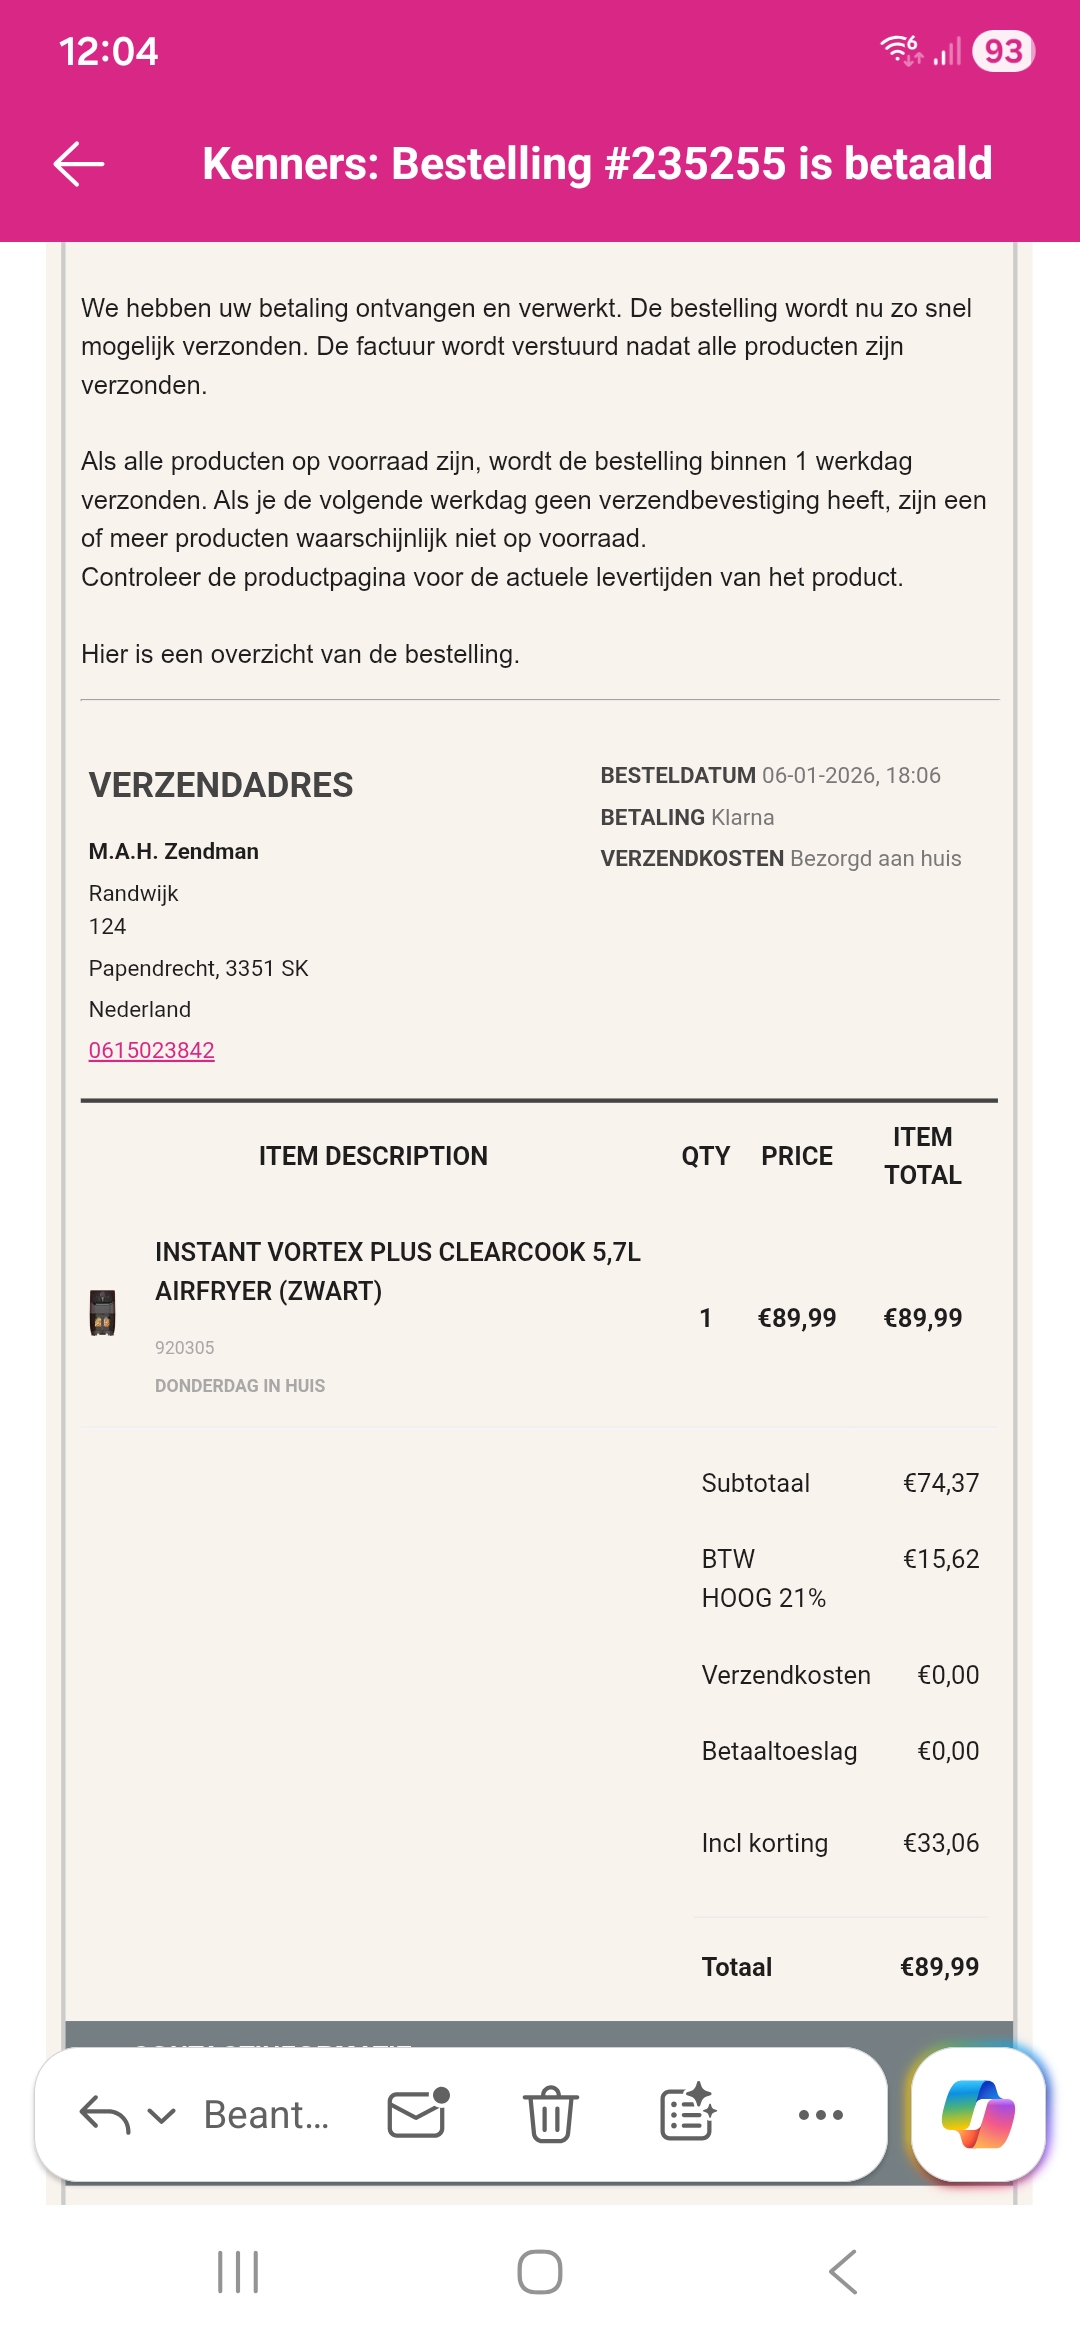This screenshot has width=1080, height=2340.
Task: Delete email with trash icon
Action: [551, 2114]
